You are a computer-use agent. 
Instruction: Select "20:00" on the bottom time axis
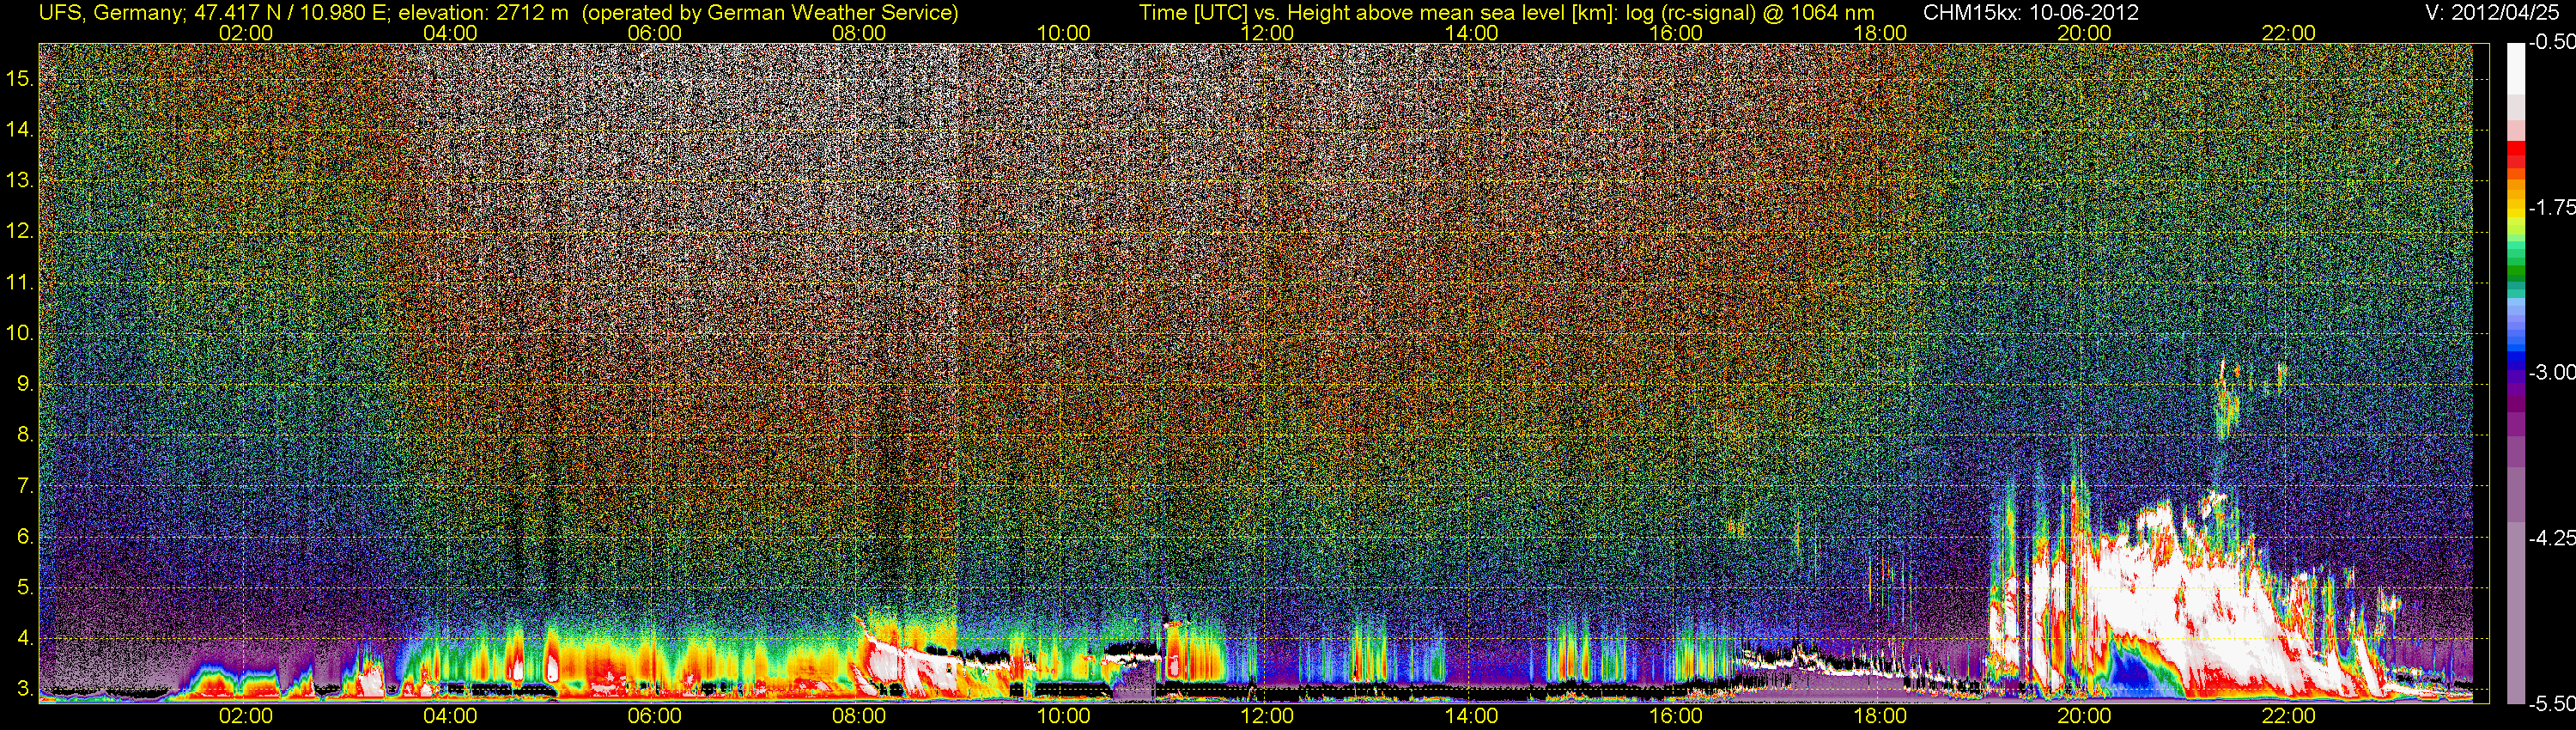point(2084,716)
